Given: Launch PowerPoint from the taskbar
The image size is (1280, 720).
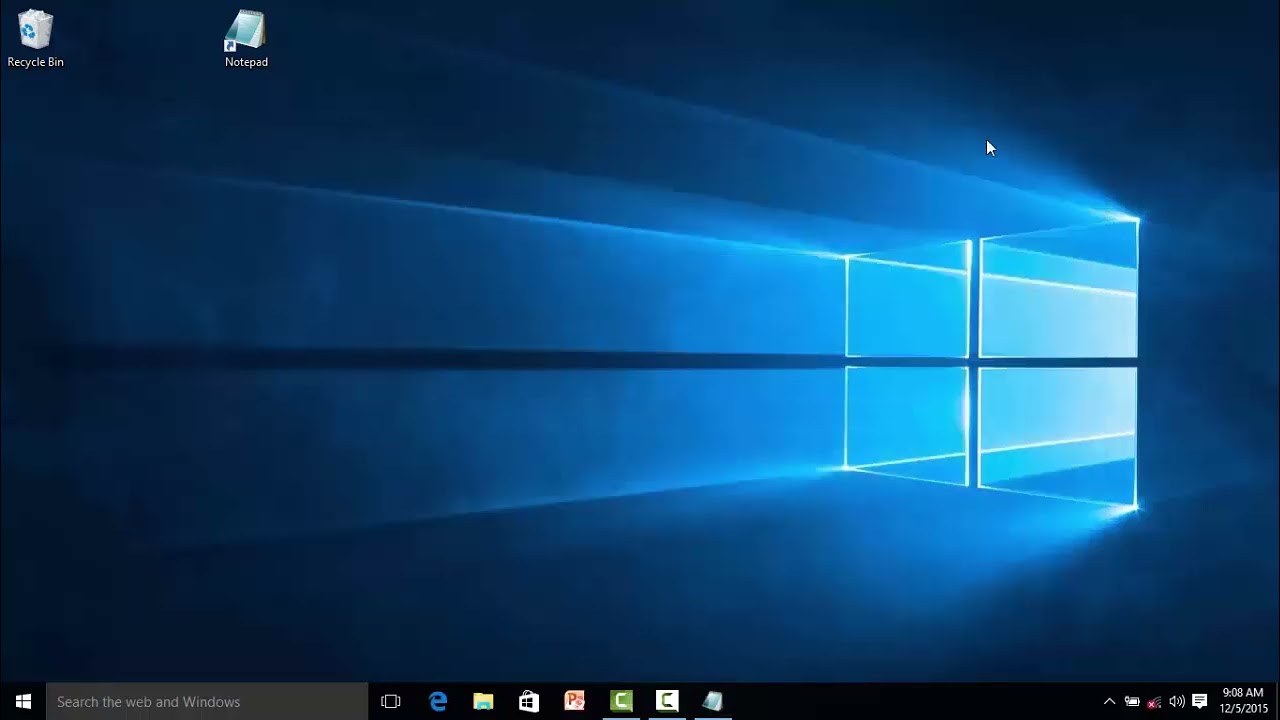Looking at the screenshot, I should [575, 701].
